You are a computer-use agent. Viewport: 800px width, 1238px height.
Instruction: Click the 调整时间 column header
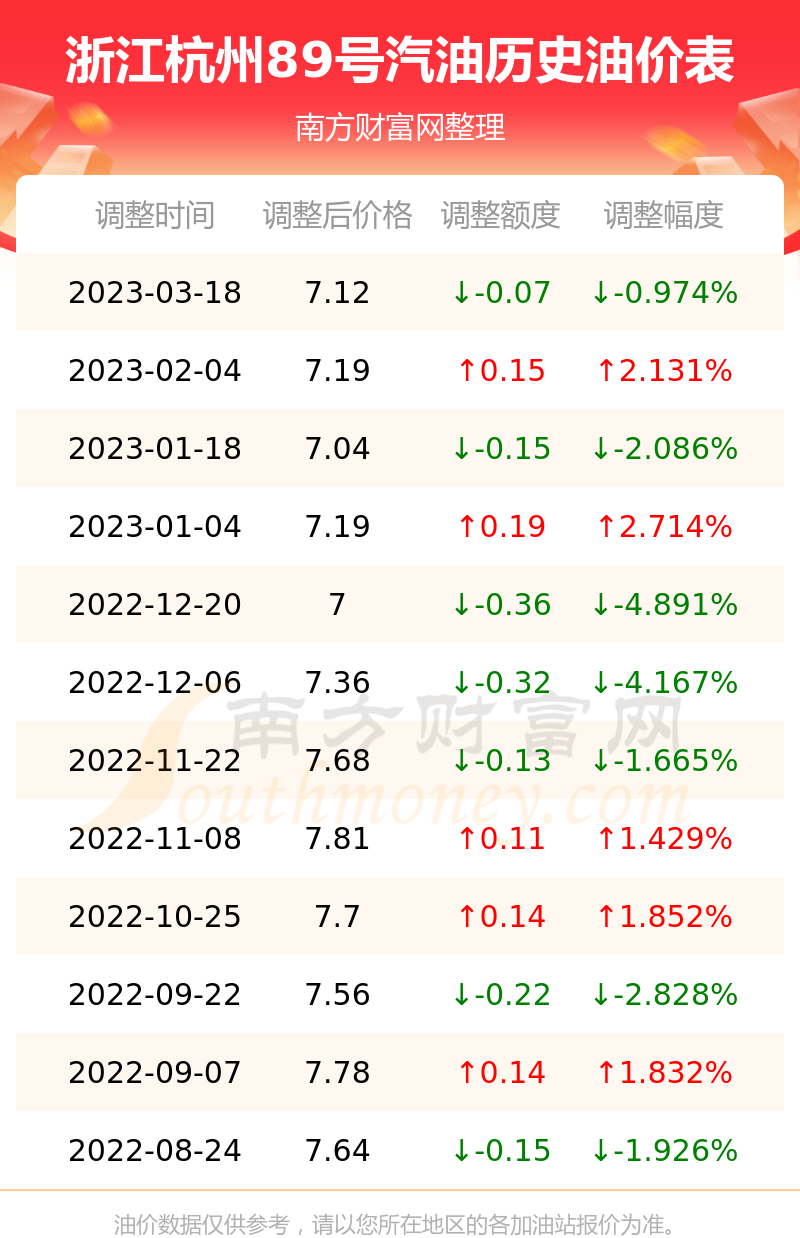[x=155, y=215]
